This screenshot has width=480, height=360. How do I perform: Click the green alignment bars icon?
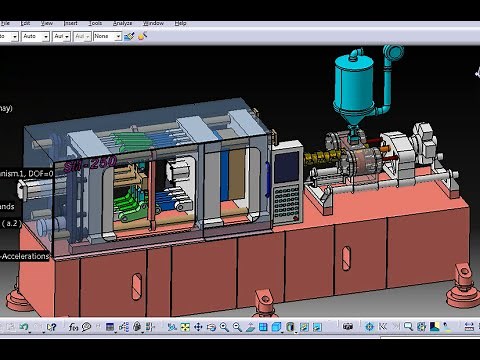pyautogui.click(x=150, y=327)
